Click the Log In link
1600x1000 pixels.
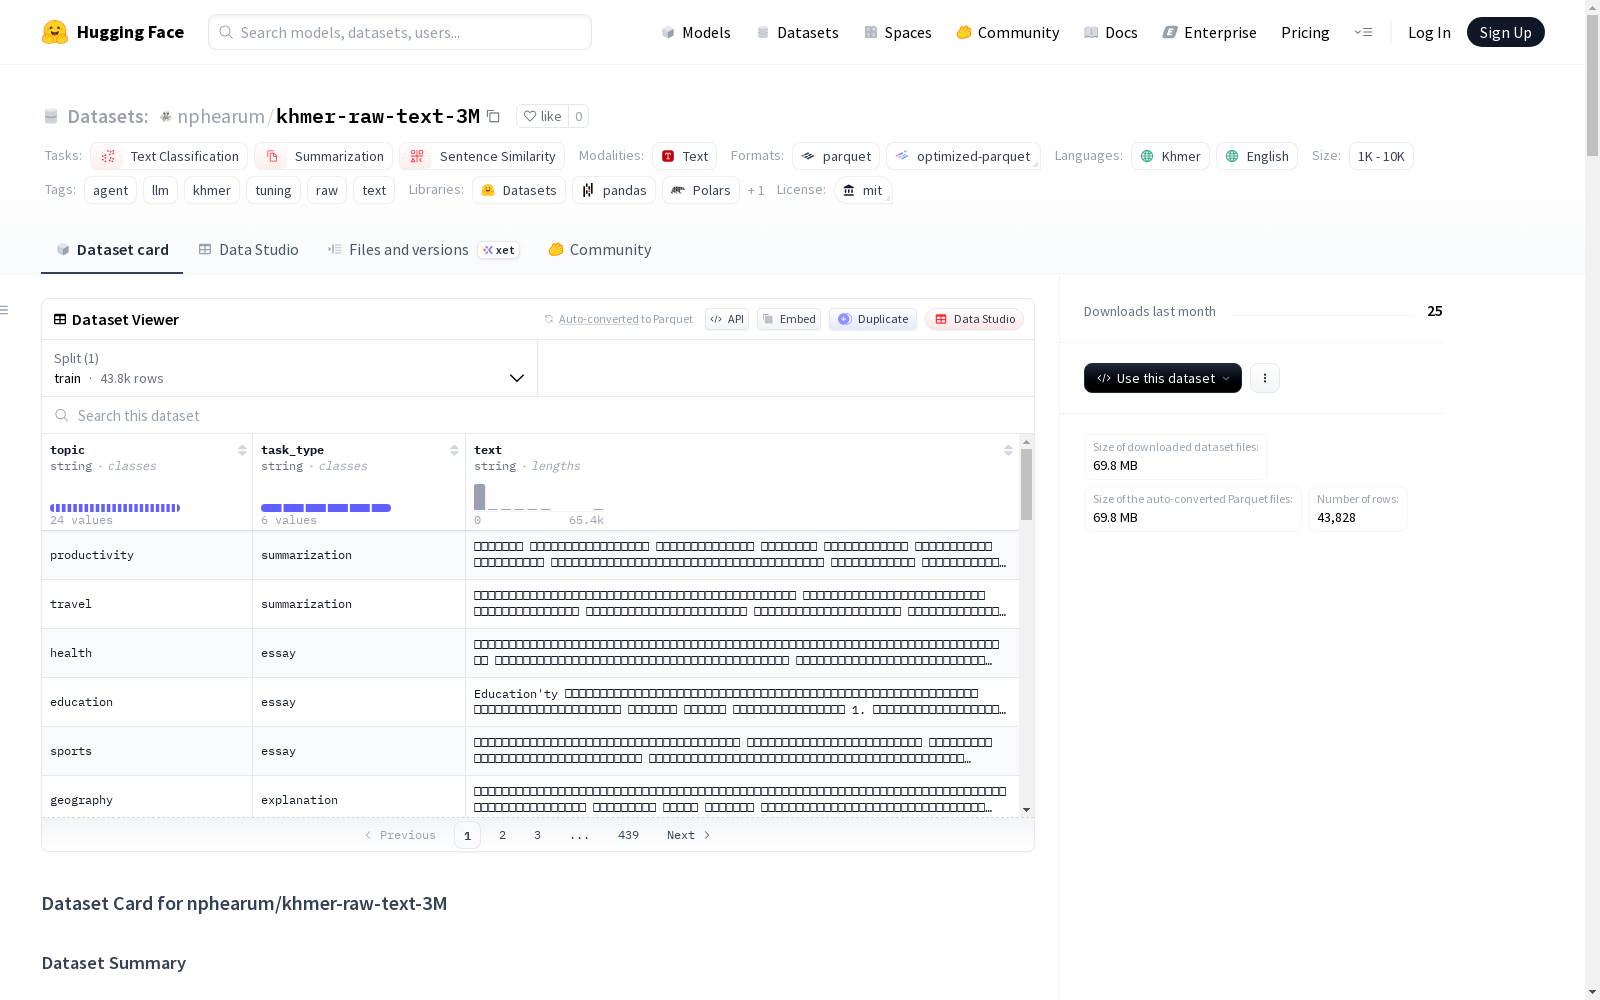(1429, 32)
